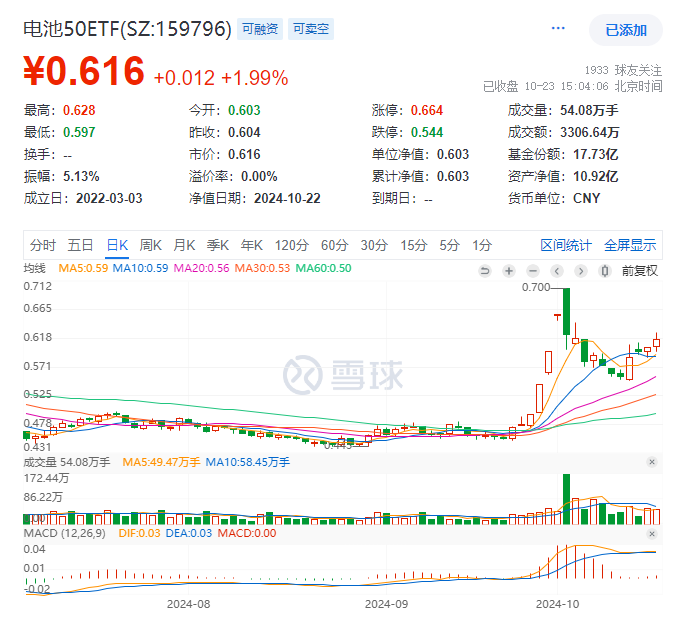Click the 0.700 high marker on chart

[536, 287]
